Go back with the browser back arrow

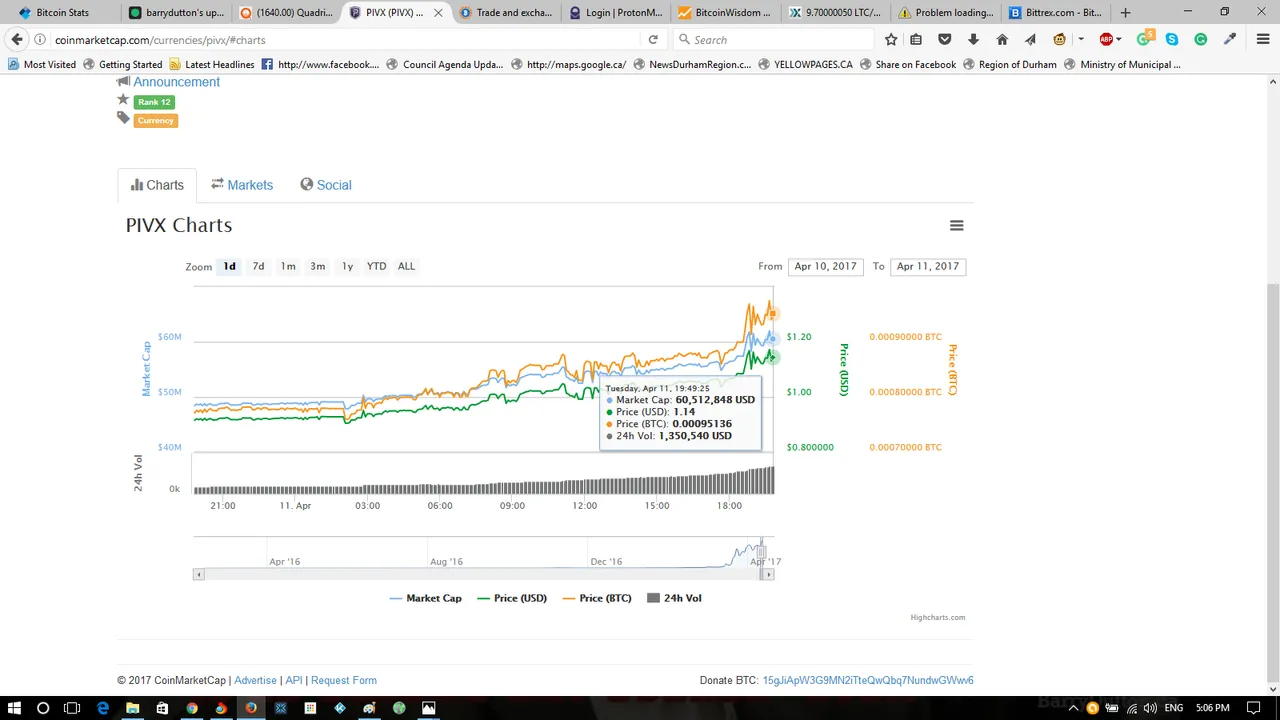click(17, 40)
